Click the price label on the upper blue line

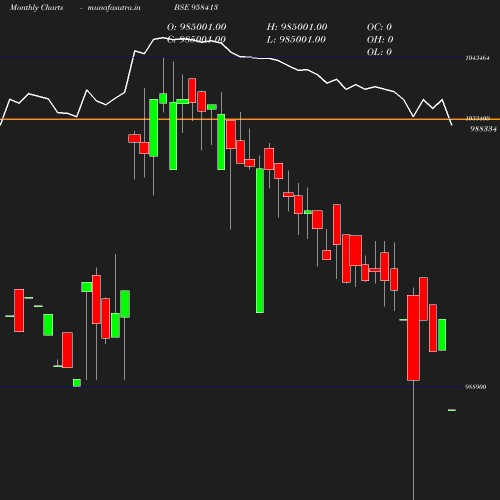pos(478,58)
